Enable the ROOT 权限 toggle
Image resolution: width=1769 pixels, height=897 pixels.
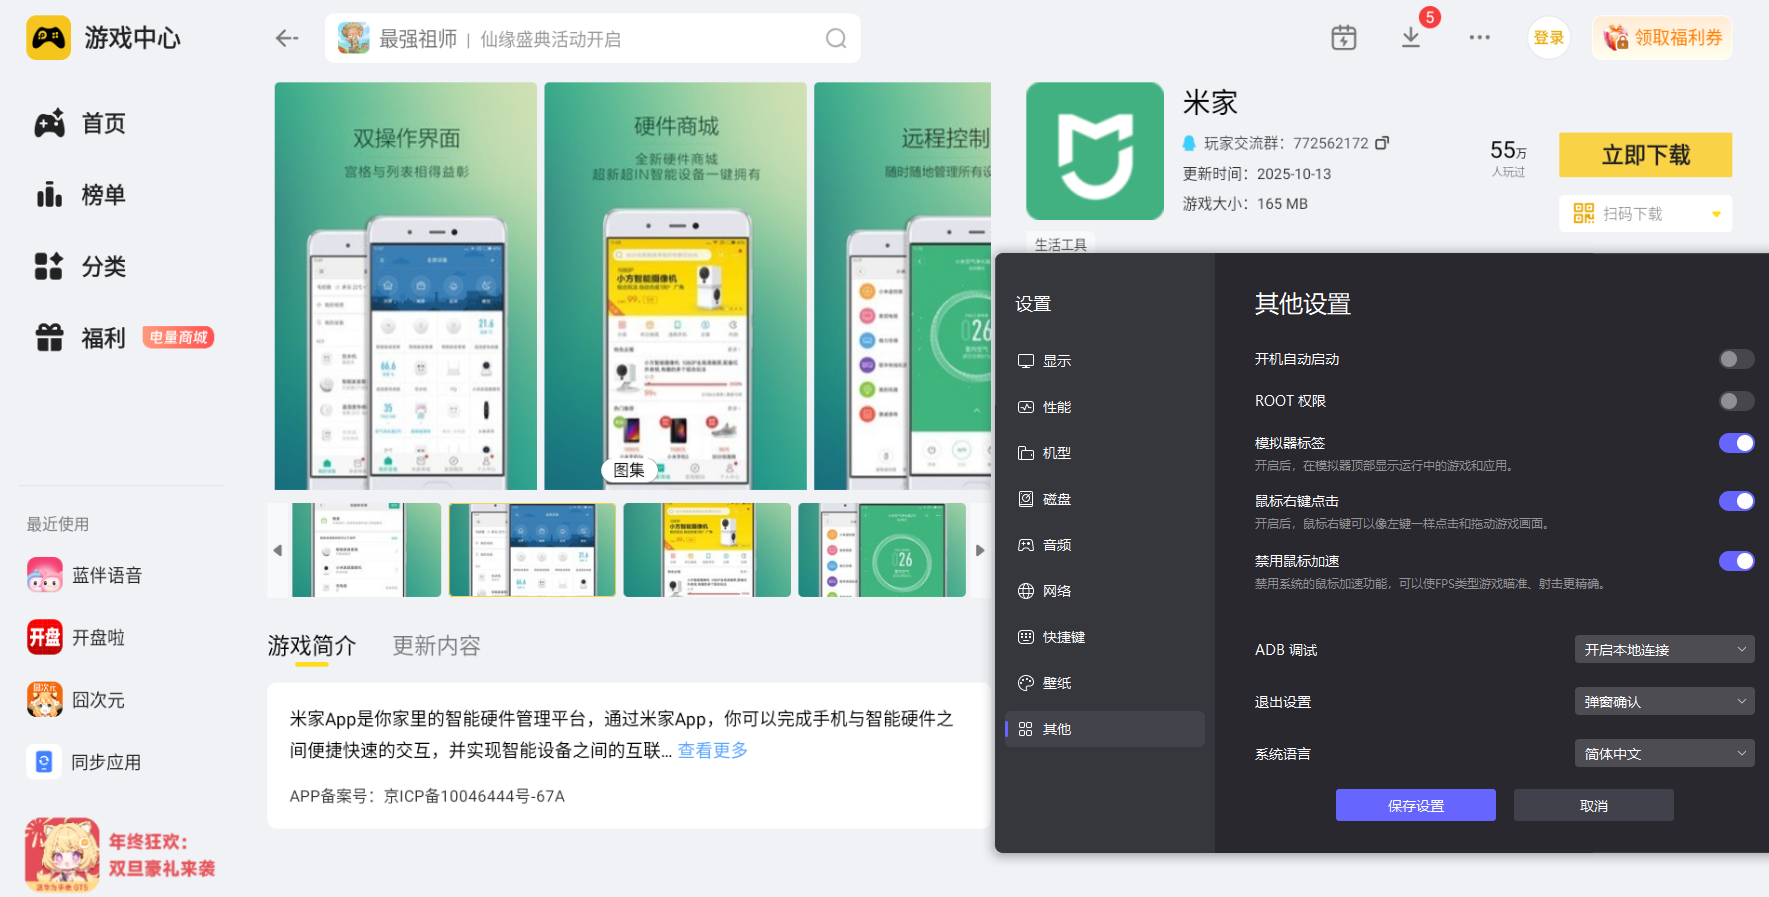point(1736,401)
